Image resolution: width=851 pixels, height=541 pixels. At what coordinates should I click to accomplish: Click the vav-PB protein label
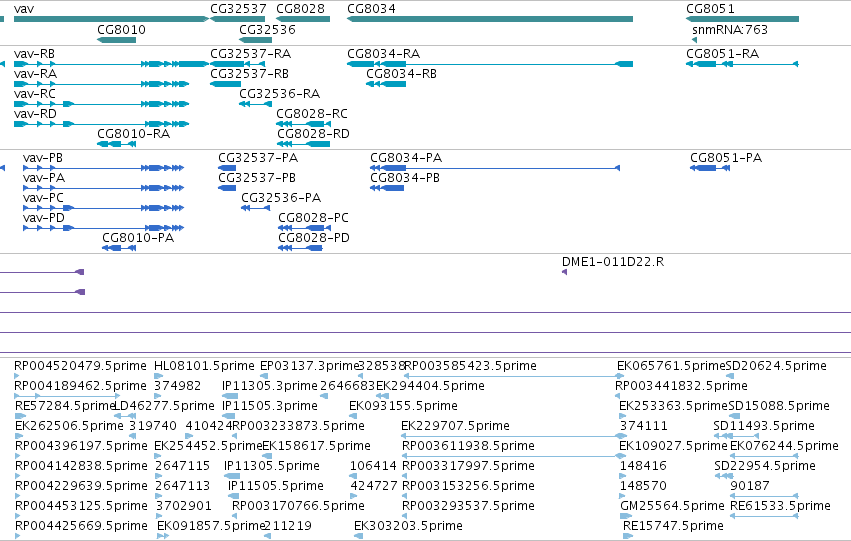[43, 158]
